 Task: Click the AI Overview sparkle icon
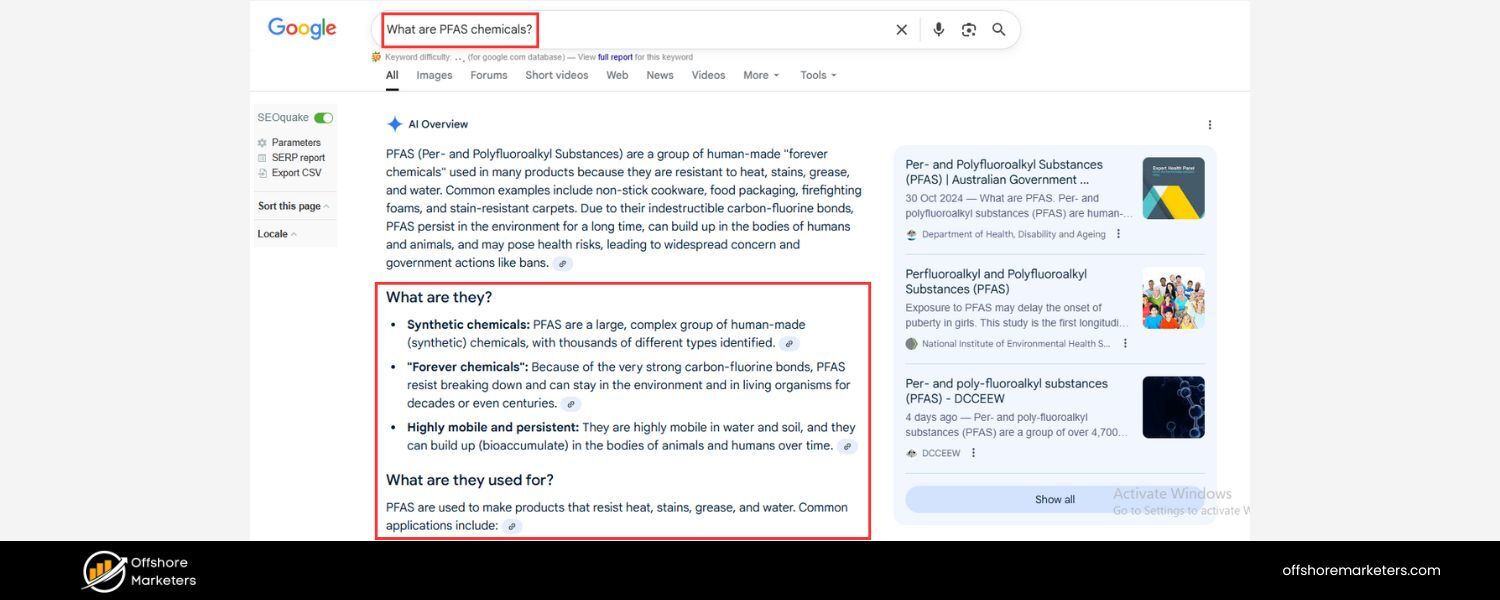pyautogui.click(x=394, y=123)
